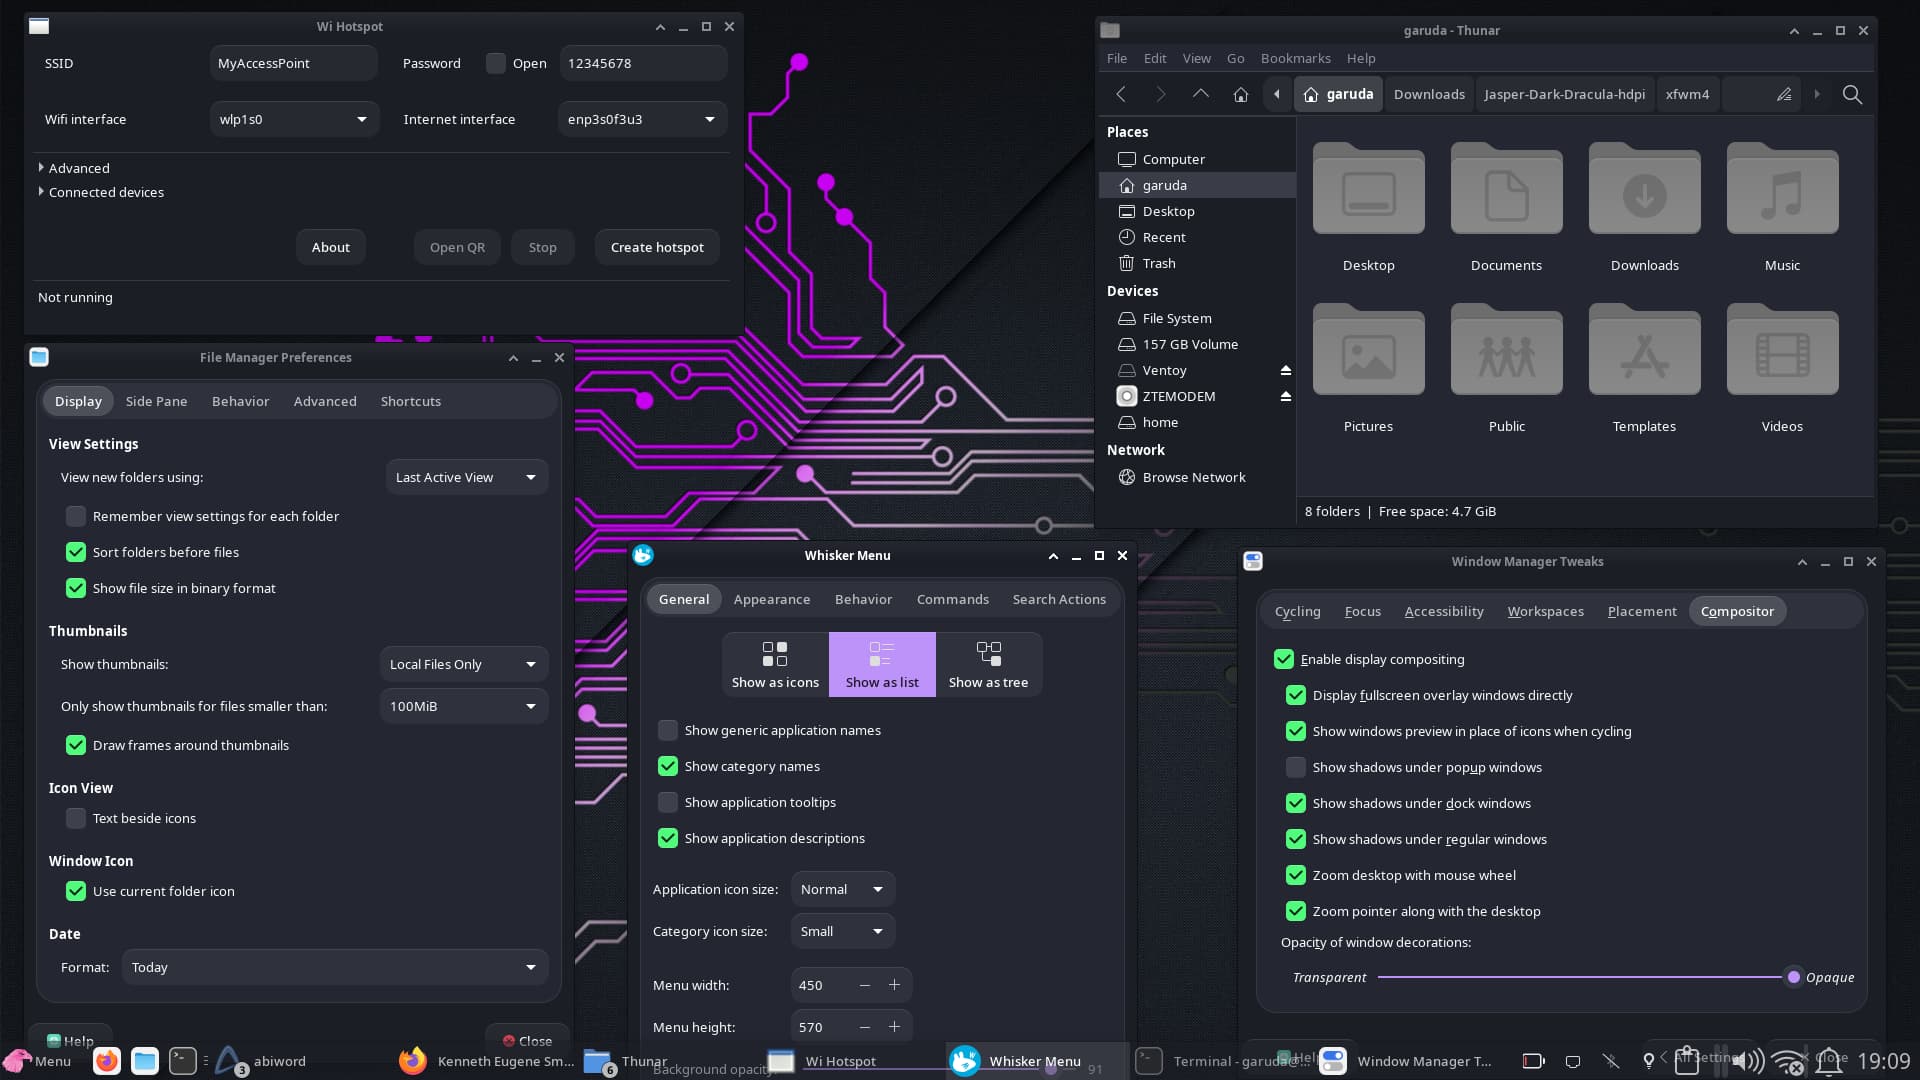1920x1080 pixels.
Task: Click Open QR button
Action: point(457,247)
